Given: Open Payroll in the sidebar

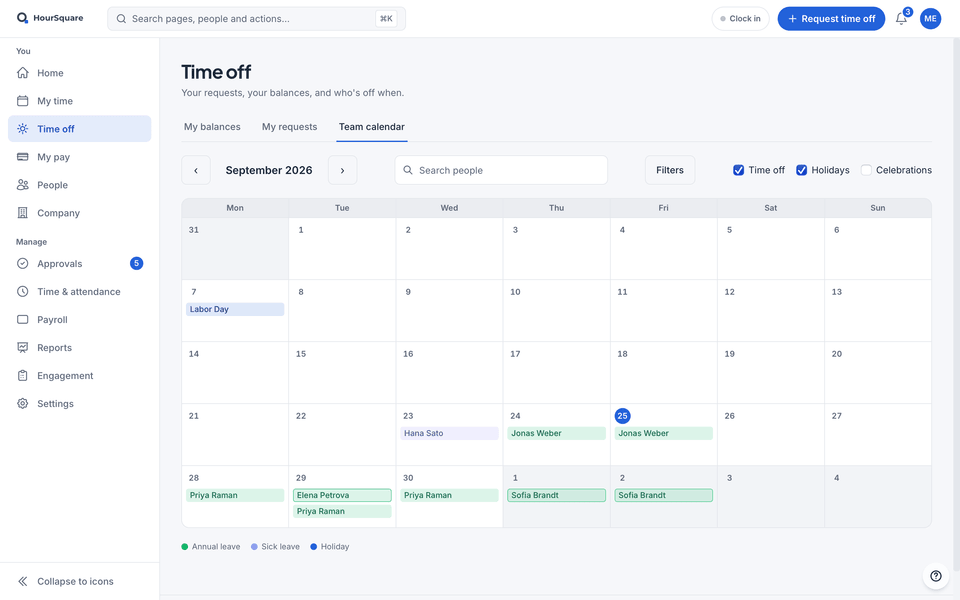Looking at the screenshot, I should coord(80,320).
